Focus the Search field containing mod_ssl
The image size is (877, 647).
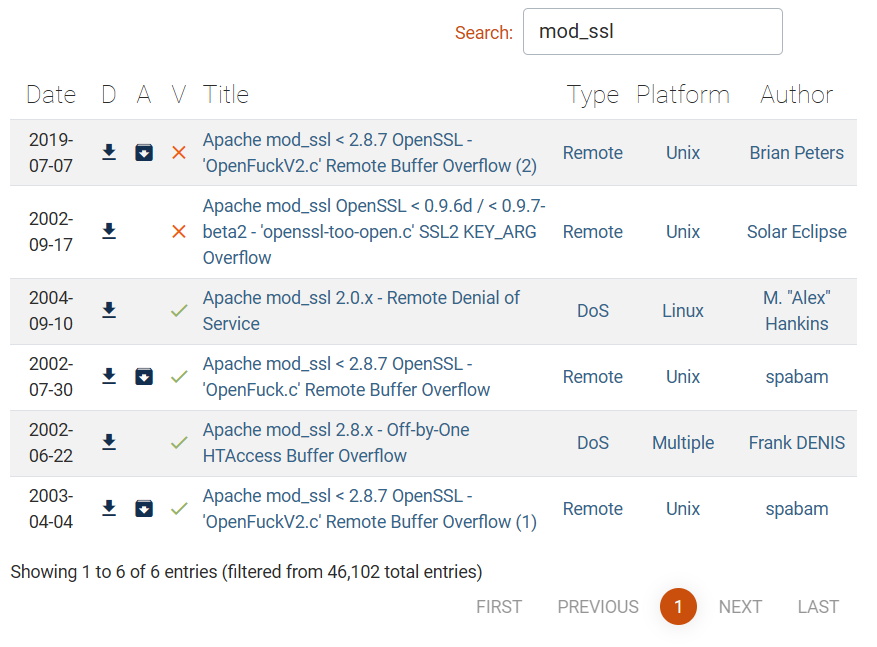click(x=653, y=31)
